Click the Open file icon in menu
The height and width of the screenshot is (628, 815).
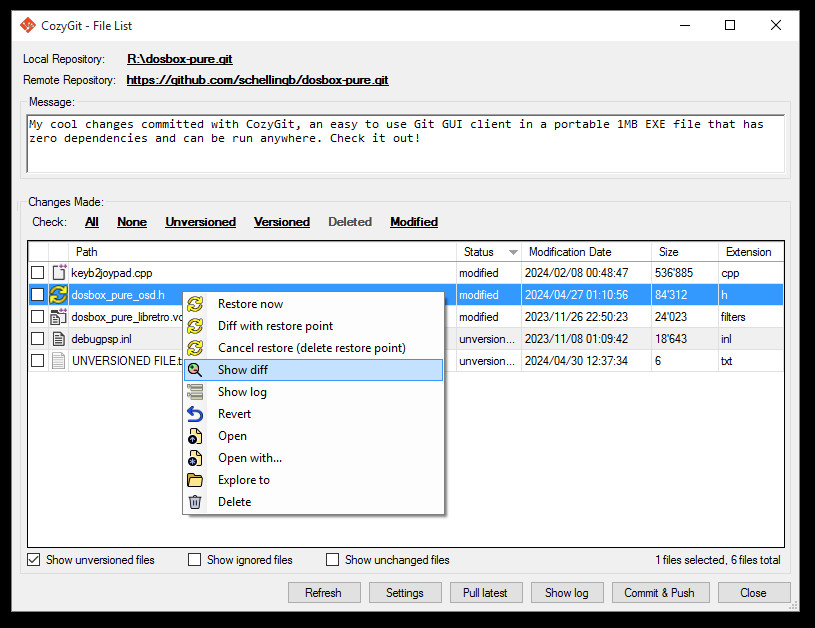[195, 436]
